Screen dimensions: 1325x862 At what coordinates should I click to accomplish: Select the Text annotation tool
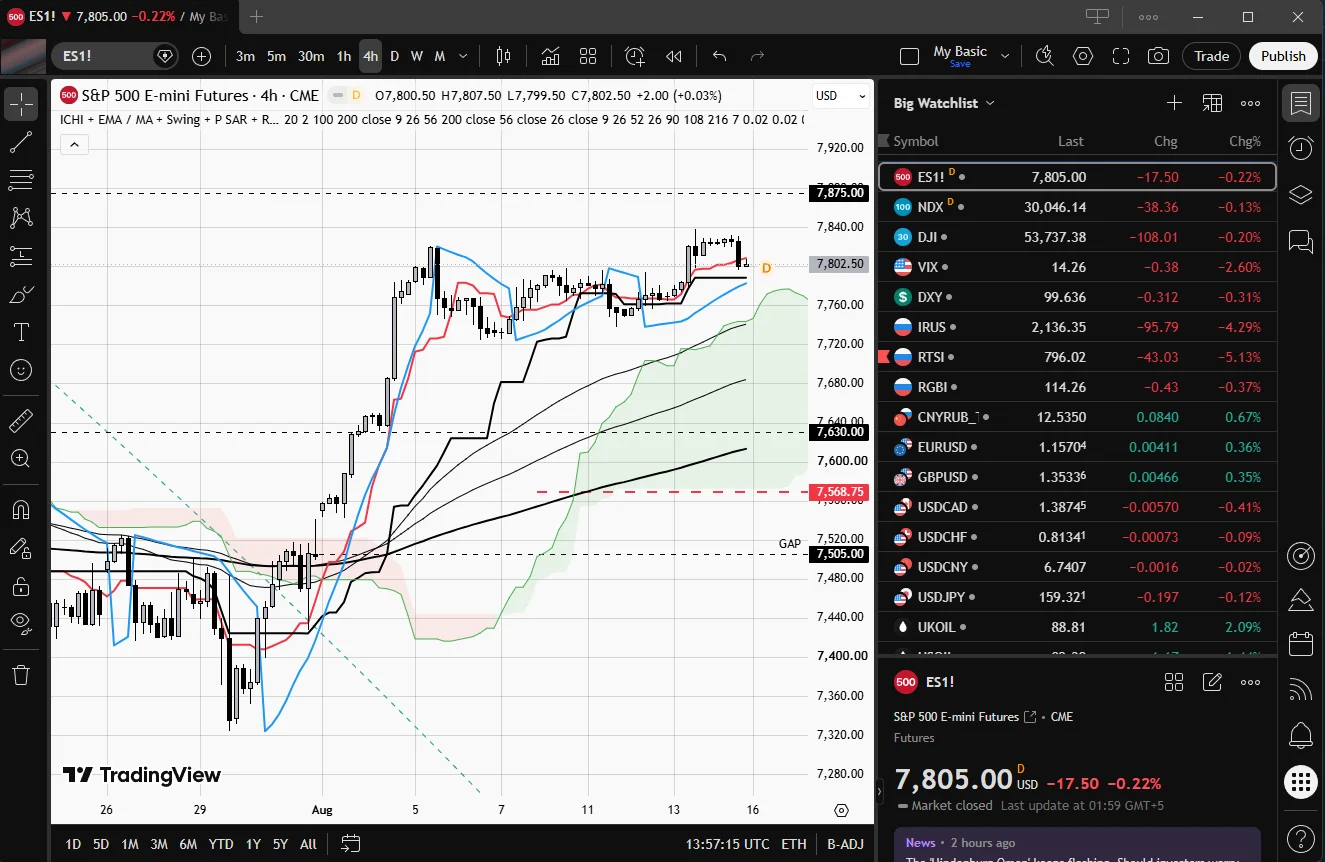(21, 332)
